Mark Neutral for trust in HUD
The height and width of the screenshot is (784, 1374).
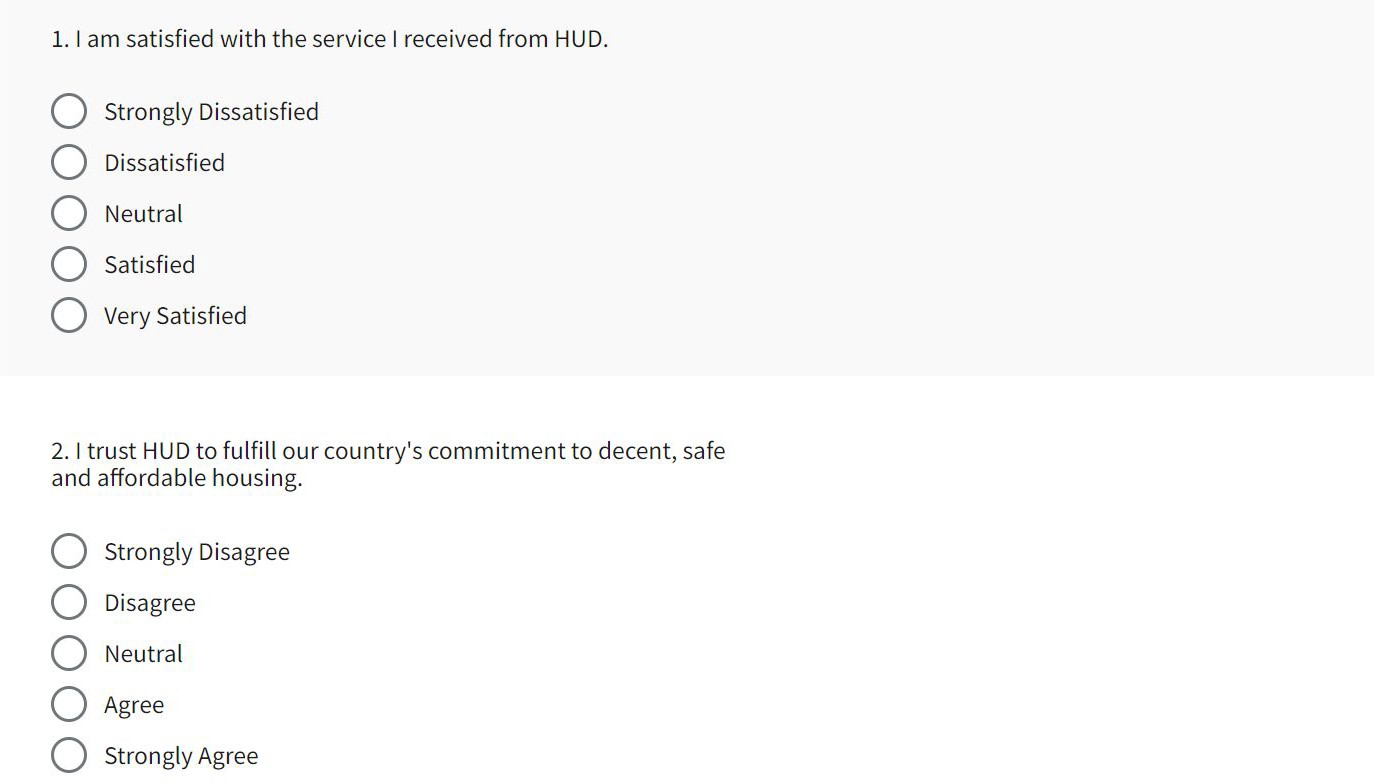pos(68,654)
